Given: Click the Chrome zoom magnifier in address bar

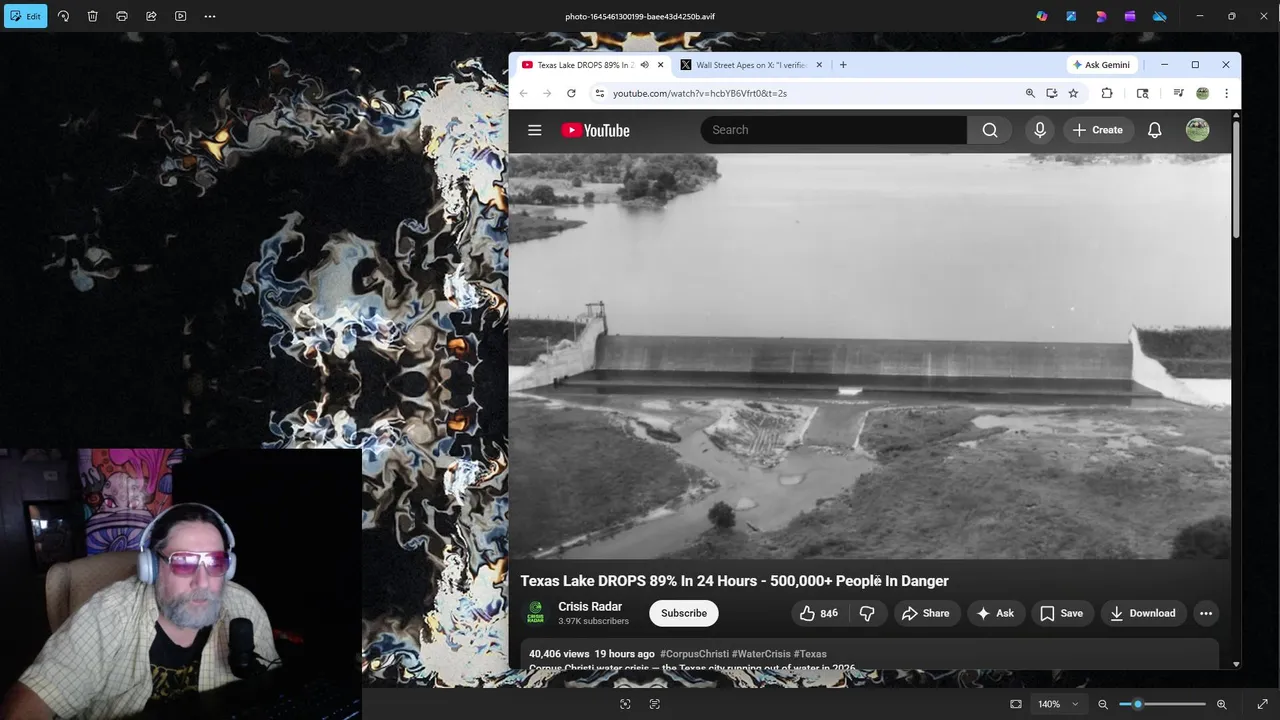Looking at the screenshot, I should 1030,93.
